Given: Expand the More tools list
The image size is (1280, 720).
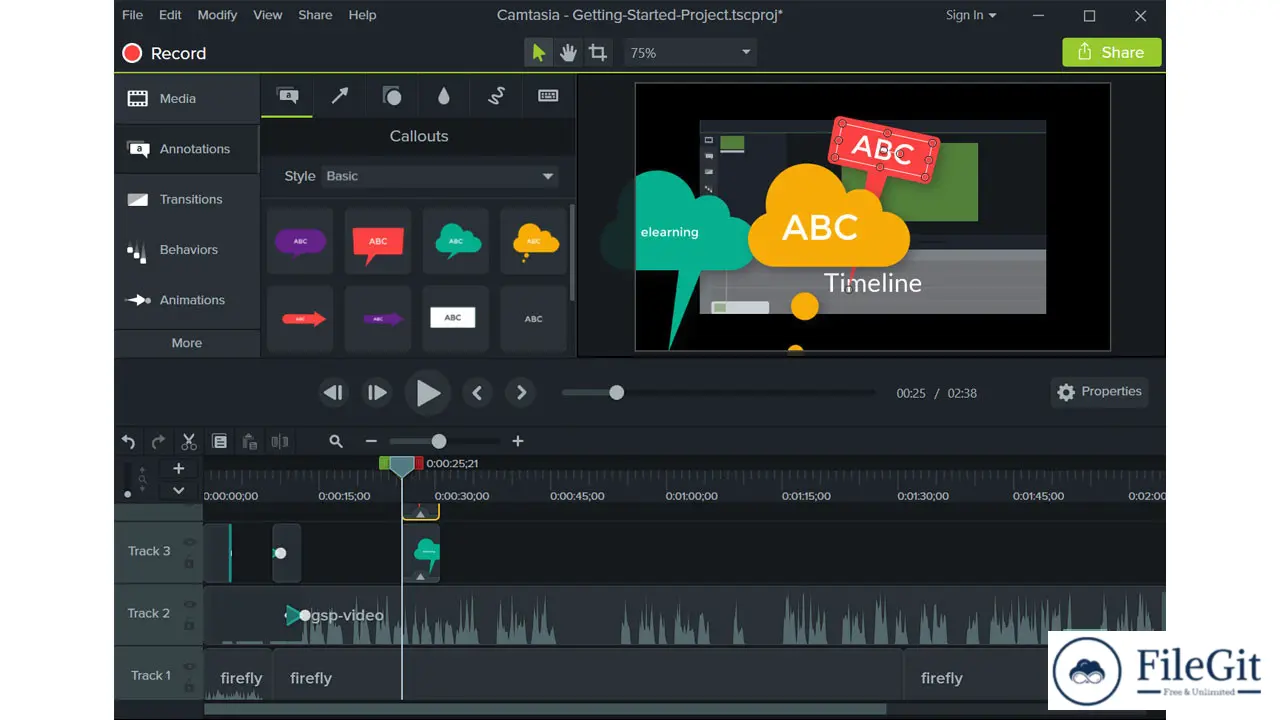Looking at the screenshot, I should pos(187,343).
